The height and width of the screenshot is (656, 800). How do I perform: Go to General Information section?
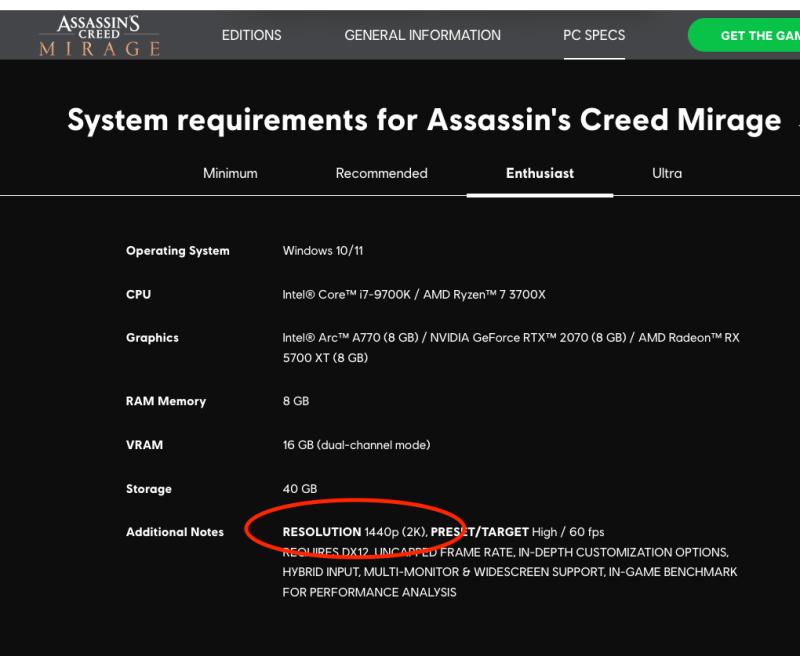422,35
